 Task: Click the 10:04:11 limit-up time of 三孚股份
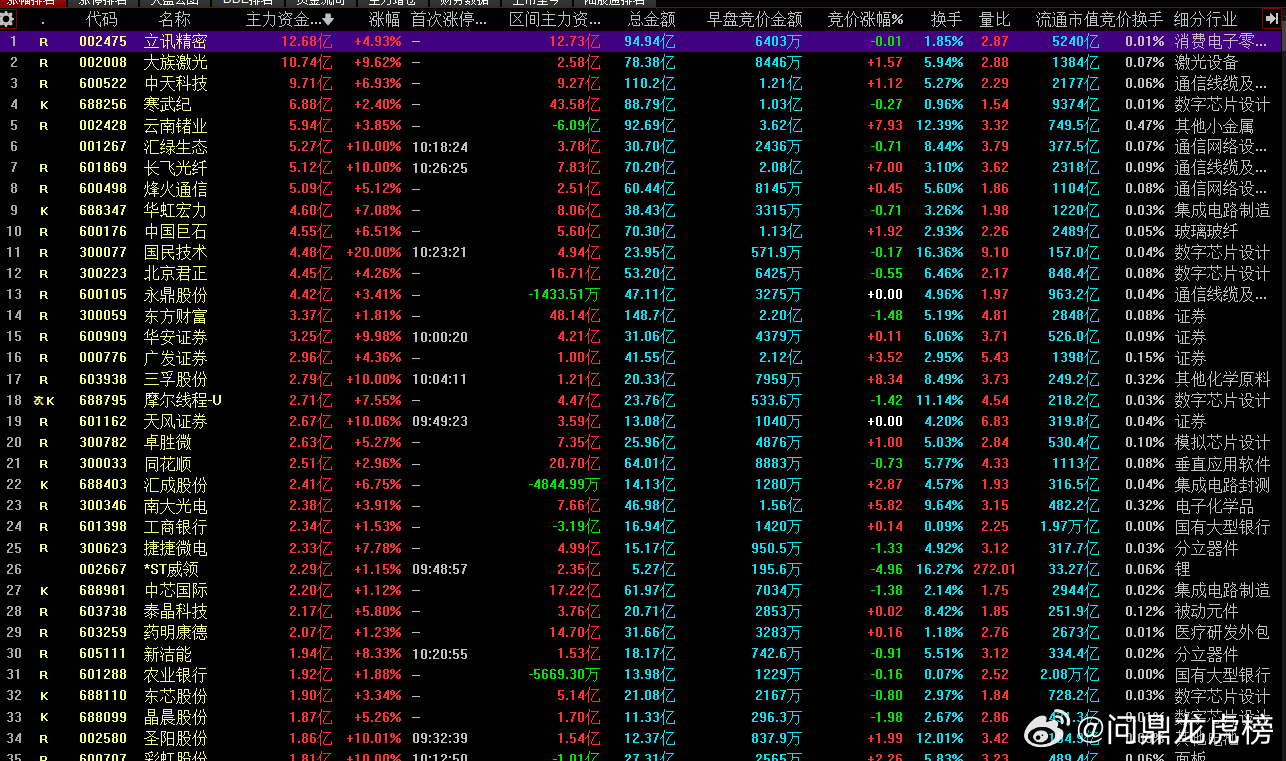click(x=440, y=379)
